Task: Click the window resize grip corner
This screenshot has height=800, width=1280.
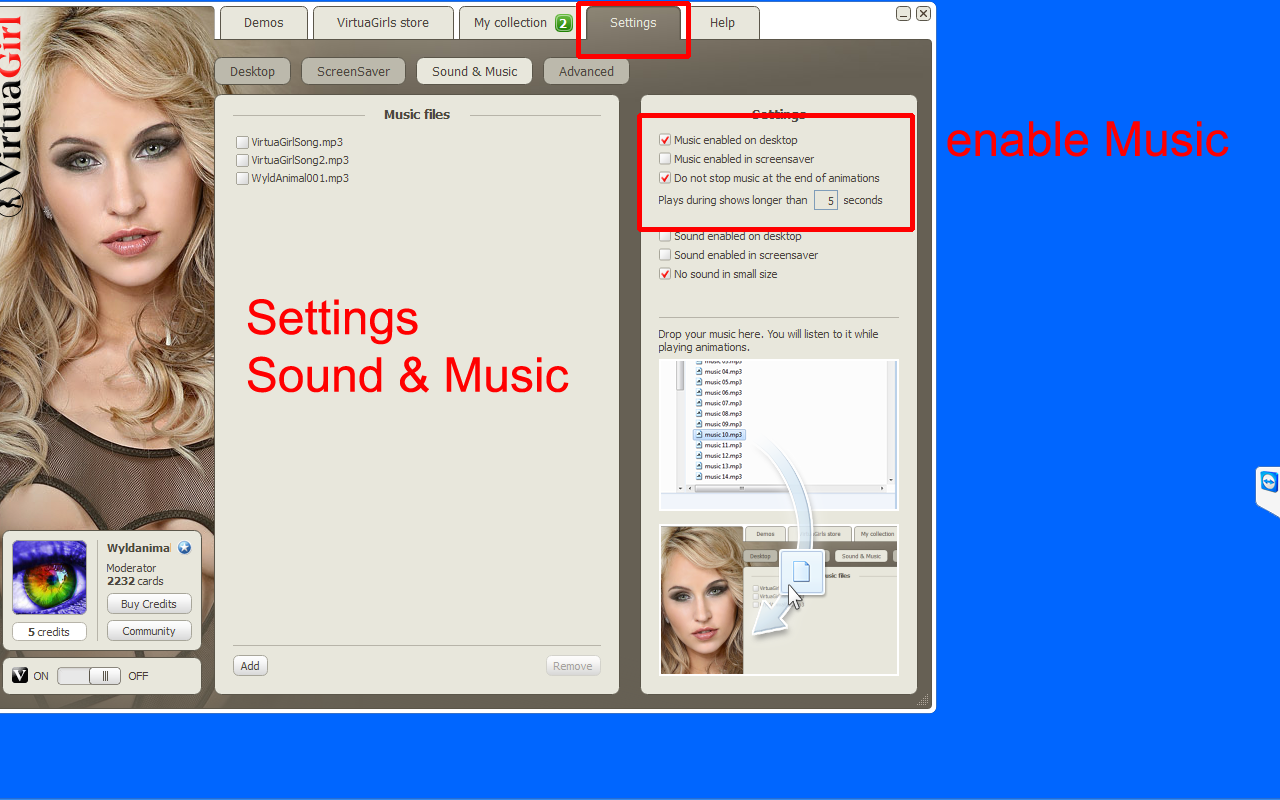Action: (923, 701)
